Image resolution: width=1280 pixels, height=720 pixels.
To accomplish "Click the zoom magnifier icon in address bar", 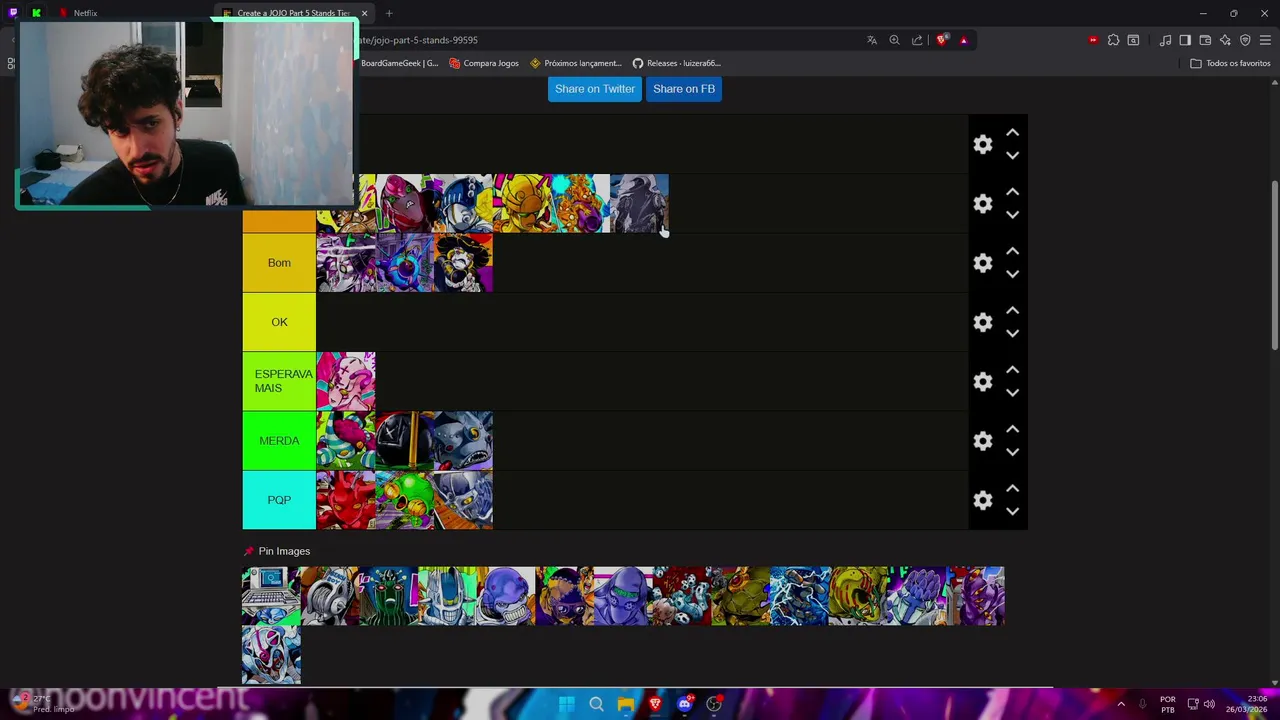I will [894, 40].
